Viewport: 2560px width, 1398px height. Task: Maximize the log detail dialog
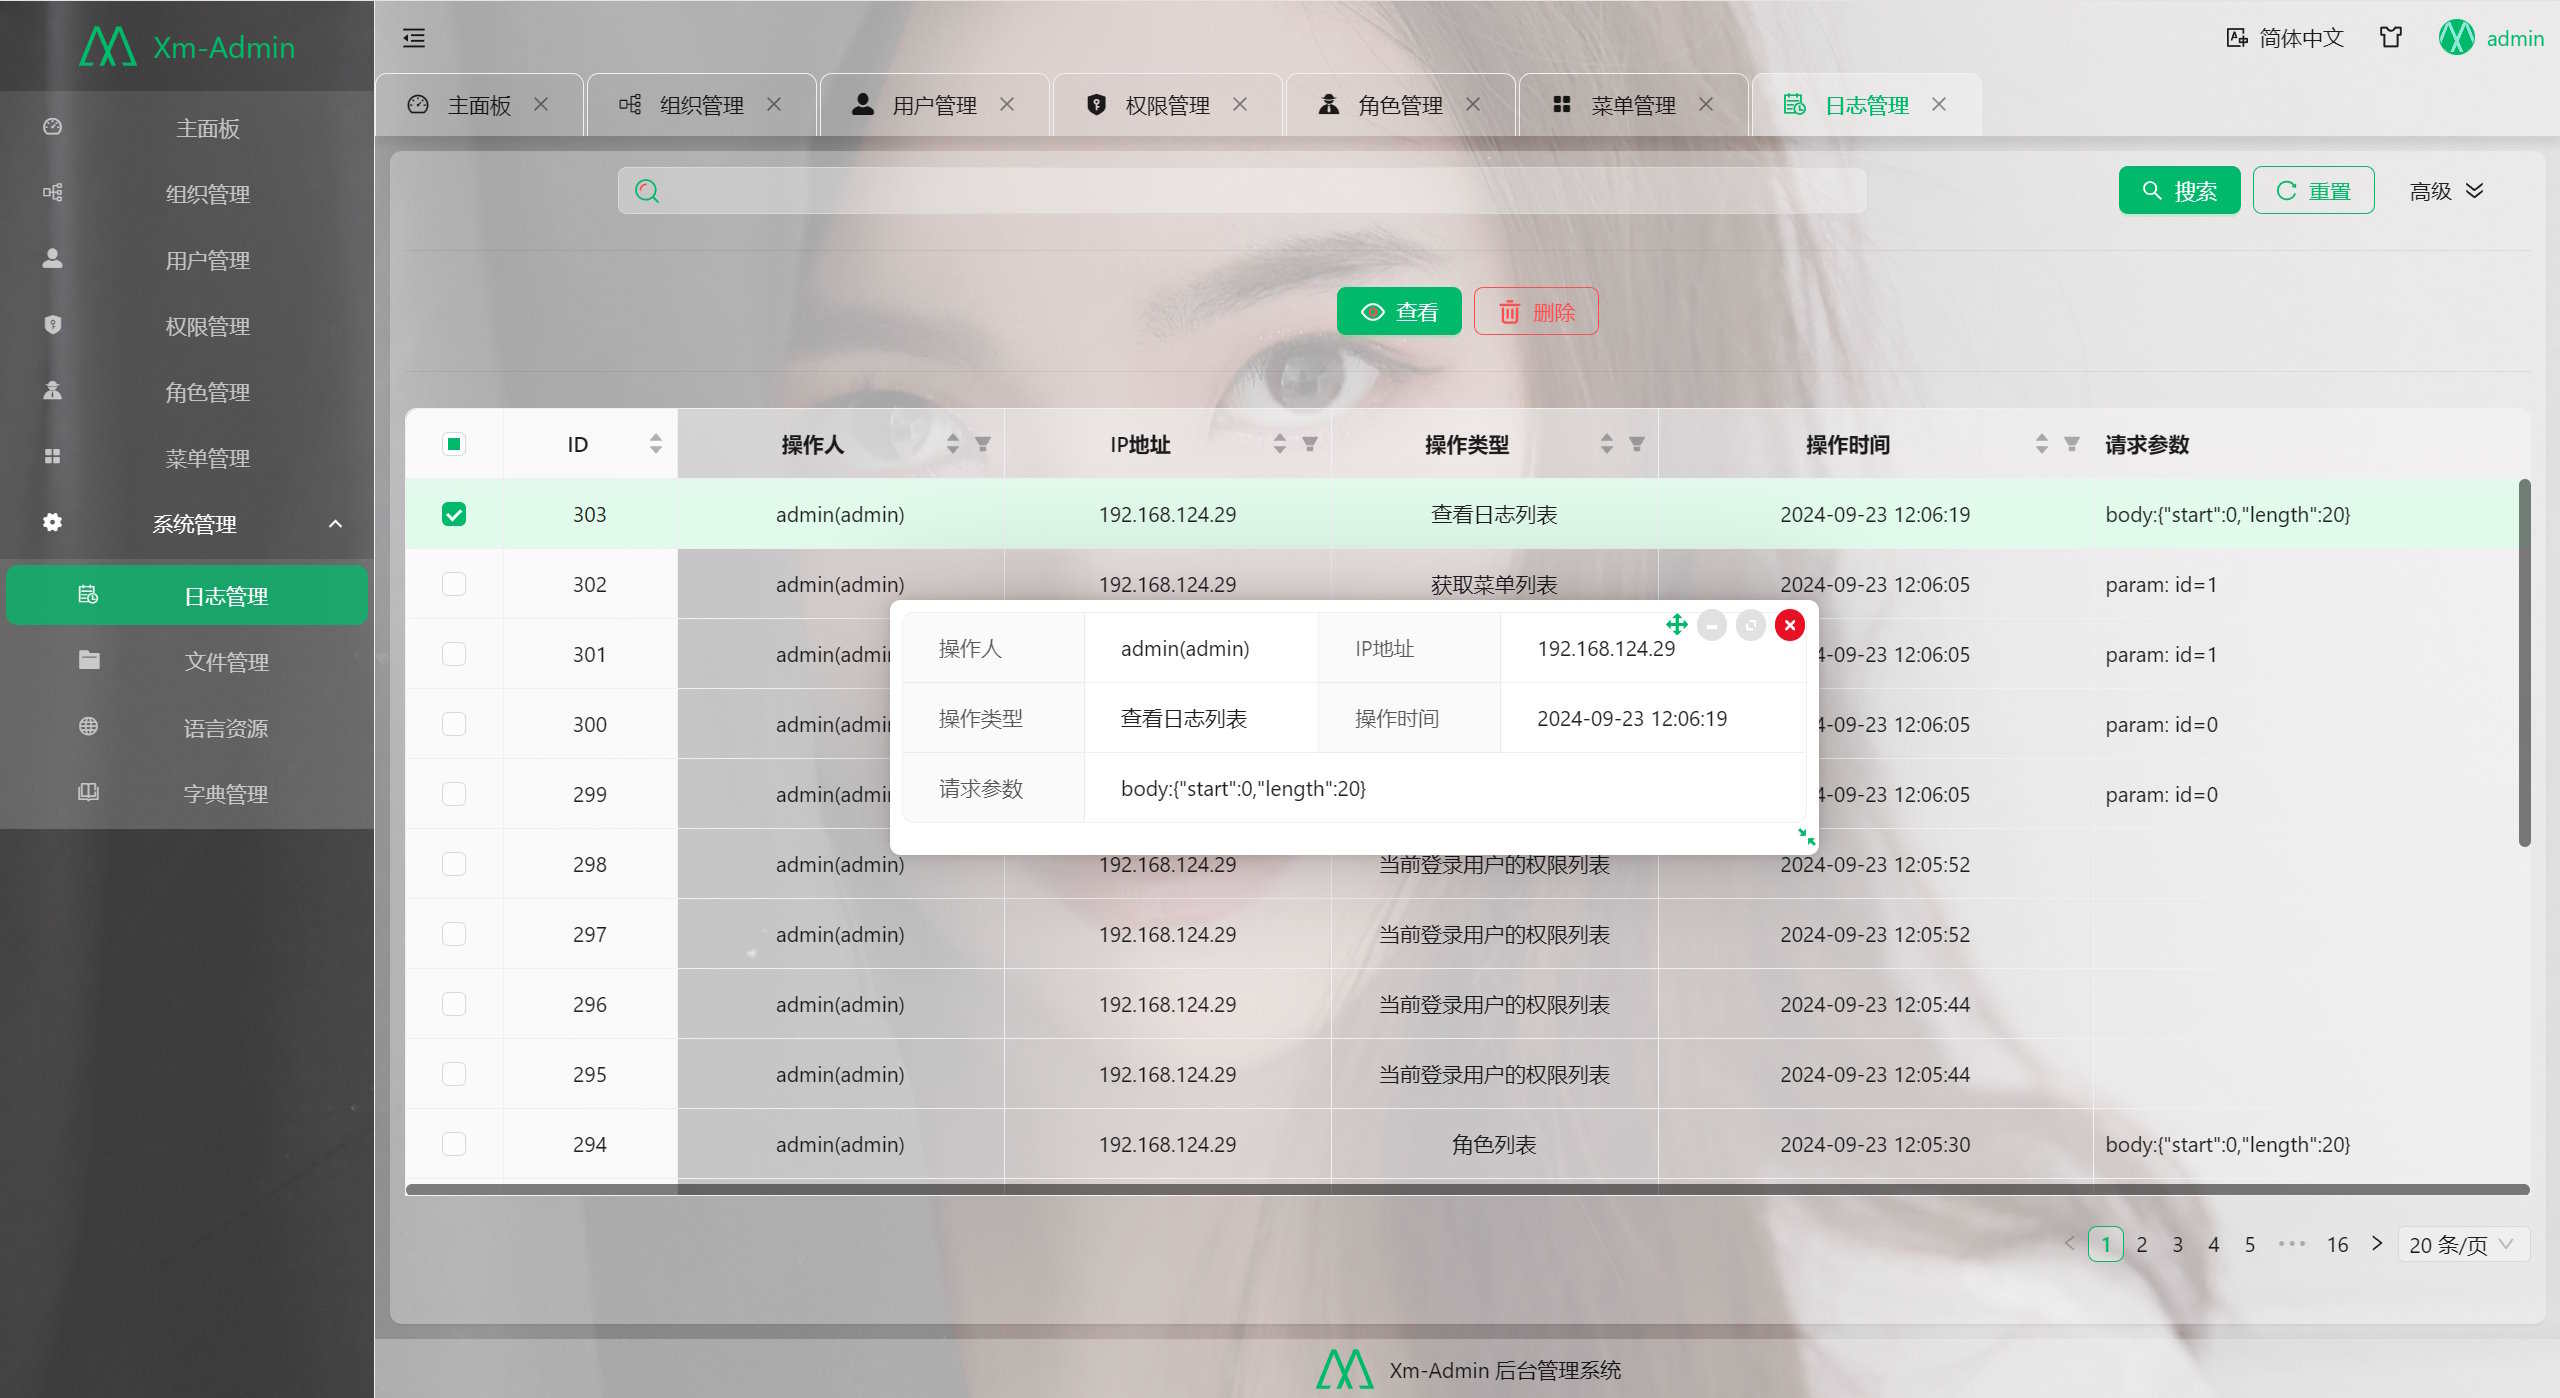click(x=1751, y=625)
